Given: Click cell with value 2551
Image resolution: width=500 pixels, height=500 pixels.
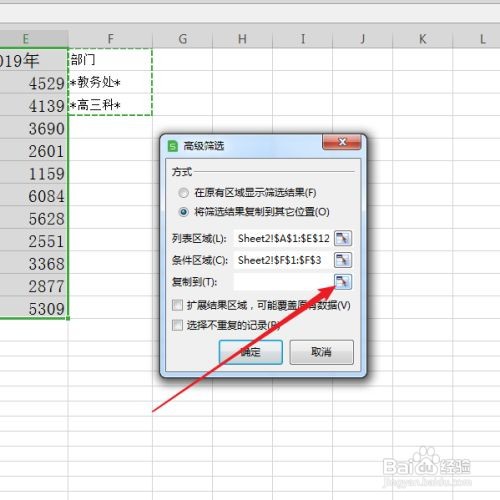Looking at the screenshot, I should tap(34, 241).
